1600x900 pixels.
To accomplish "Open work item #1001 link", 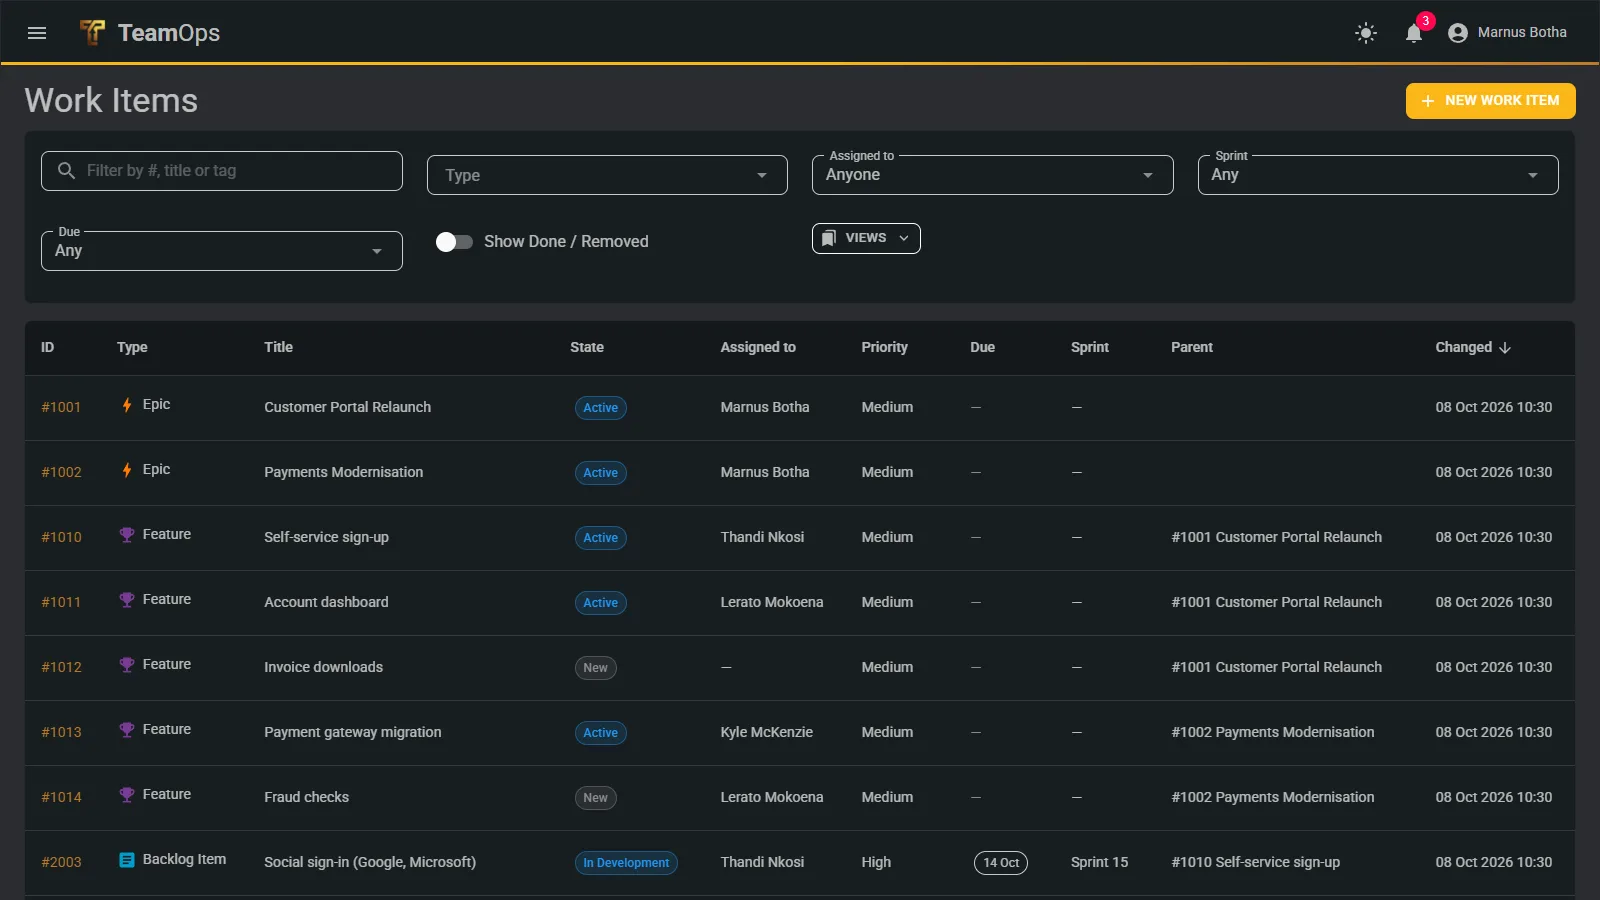I will pos(61,407).
